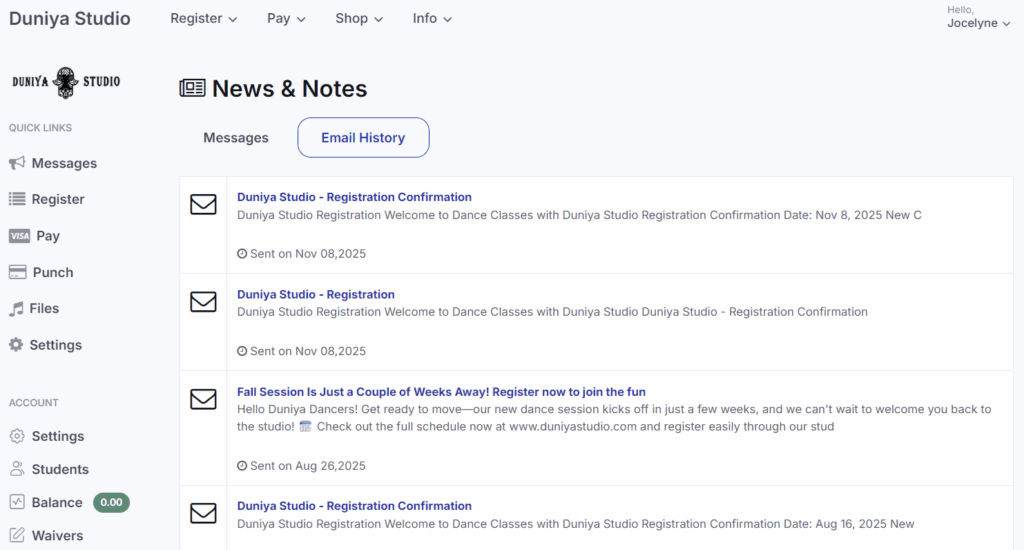Image resolution: width=1024 pixels, height=550 pixels.
Task: Click the Waivers edit icon
Action: pos(17,535)
